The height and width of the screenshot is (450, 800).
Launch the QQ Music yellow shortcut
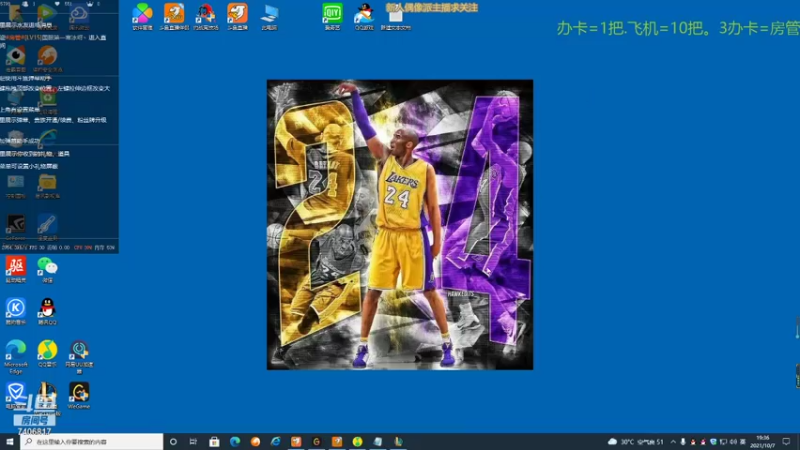pos(47,354)
